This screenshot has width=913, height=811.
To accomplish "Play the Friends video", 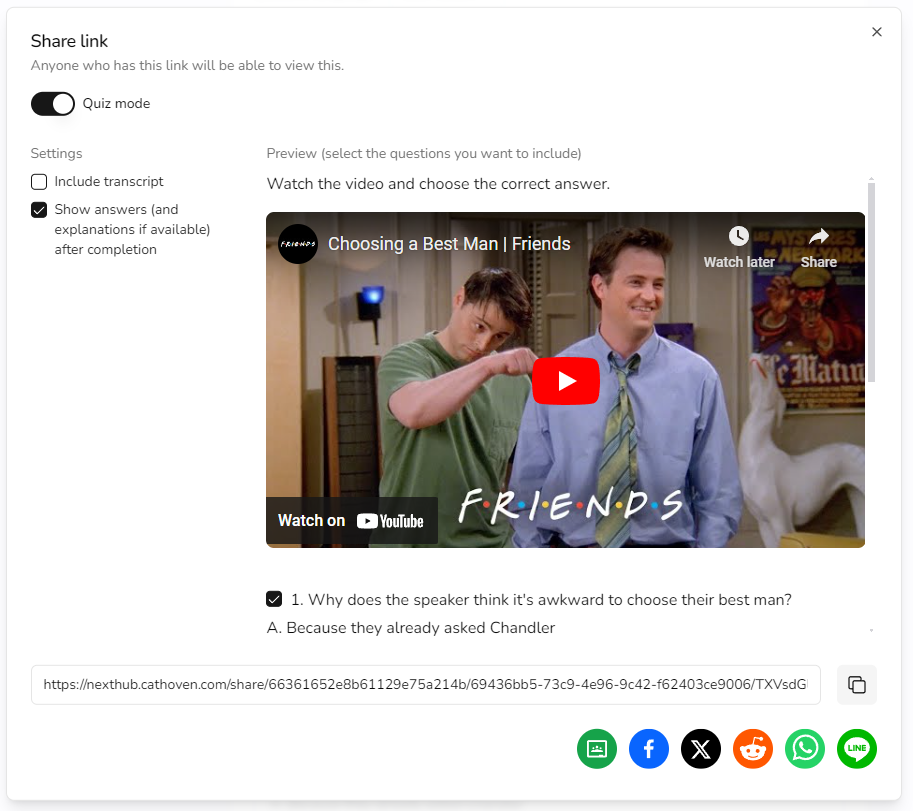I will coord(565,381).
